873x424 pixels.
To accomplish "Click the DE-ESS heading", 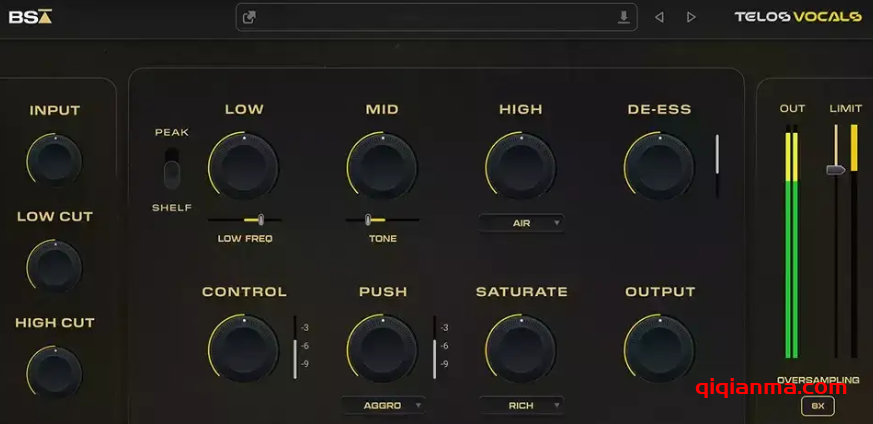I will point(659,110).
